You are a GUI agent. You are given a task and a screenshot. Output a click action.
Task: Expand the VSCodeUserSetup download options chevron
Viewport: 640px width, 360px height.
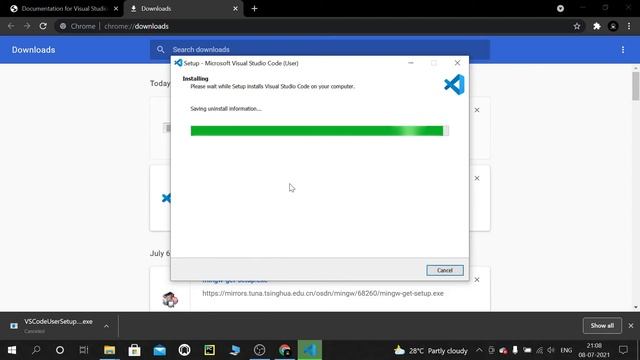(106, 326)
